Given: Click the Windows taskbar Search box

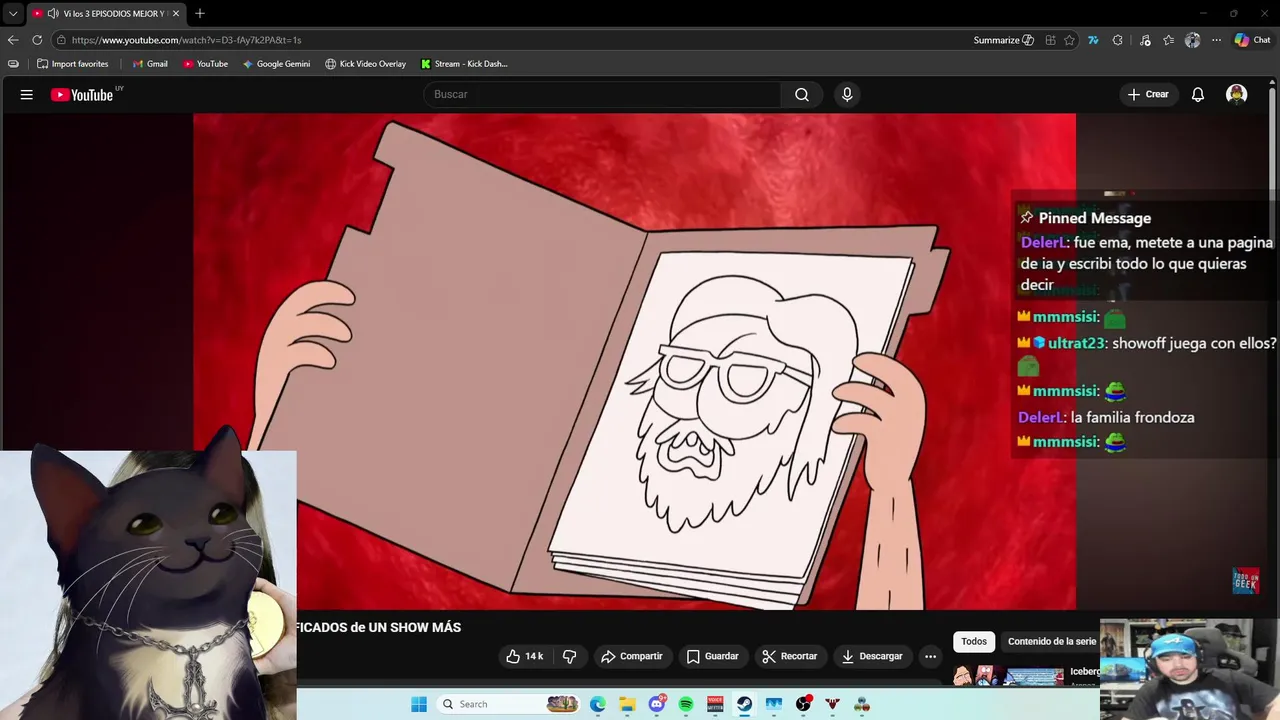Looking at the screenshot, I should (x=509, y=704).
